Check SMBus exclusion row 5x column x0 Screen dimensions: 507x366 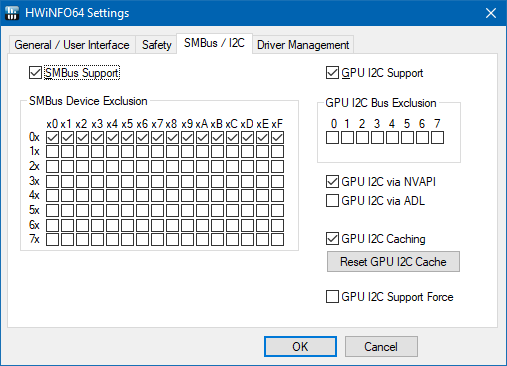(x=52, y=210)
